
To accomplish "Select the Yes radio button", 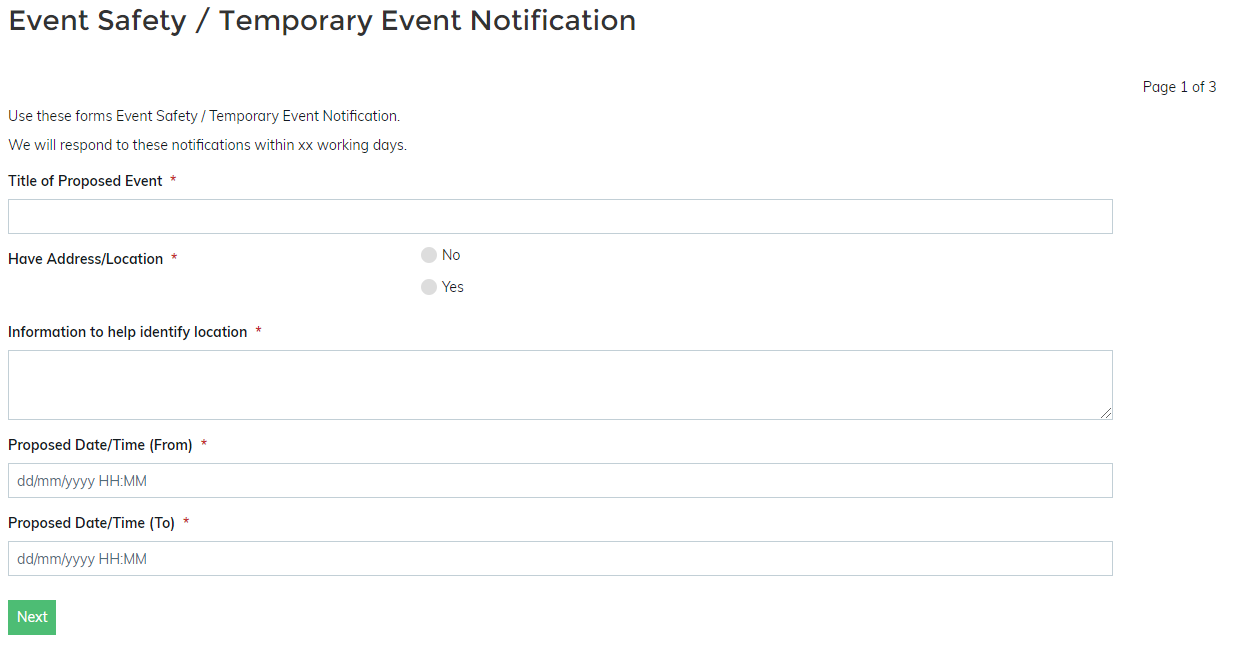I will [x=429, y=287].
